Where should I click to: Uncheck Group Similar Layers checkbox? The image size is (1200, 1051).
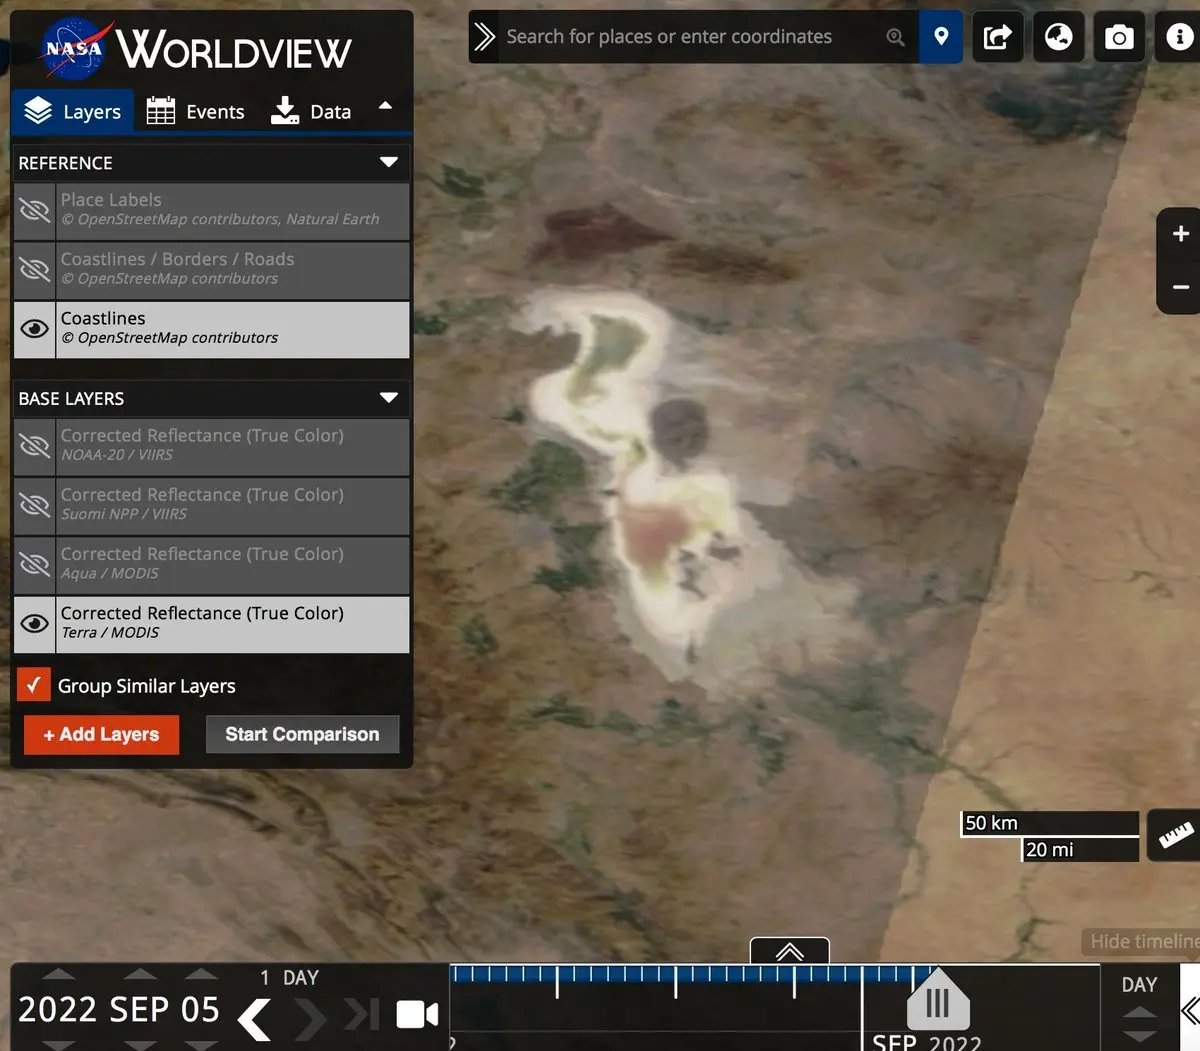tap(34, 685)
